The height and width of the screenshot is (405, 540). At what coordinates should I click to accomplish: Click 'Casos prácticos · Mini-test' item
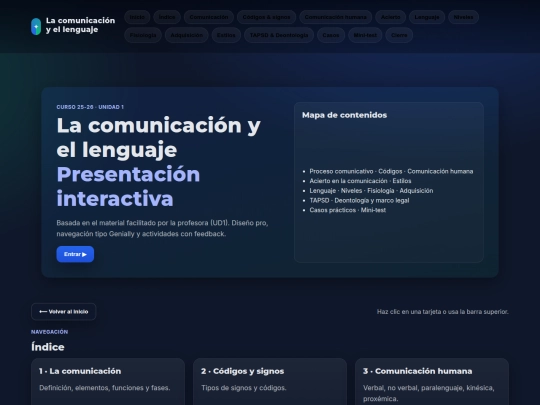347,210
